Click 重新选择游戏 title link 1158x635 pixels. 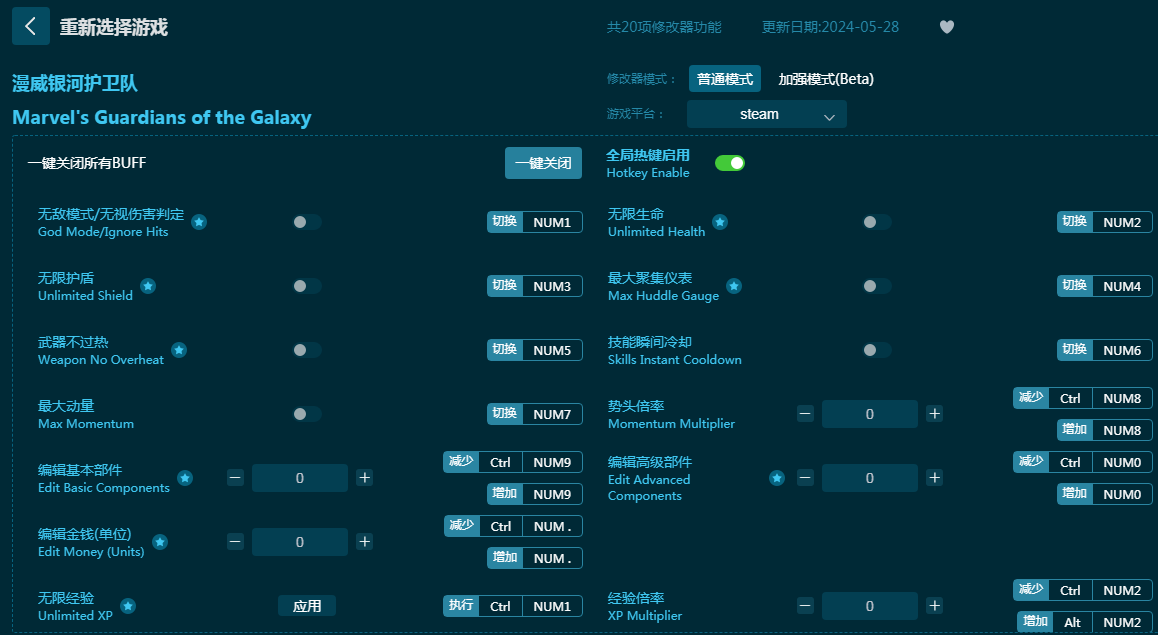(x=114, y=27)
